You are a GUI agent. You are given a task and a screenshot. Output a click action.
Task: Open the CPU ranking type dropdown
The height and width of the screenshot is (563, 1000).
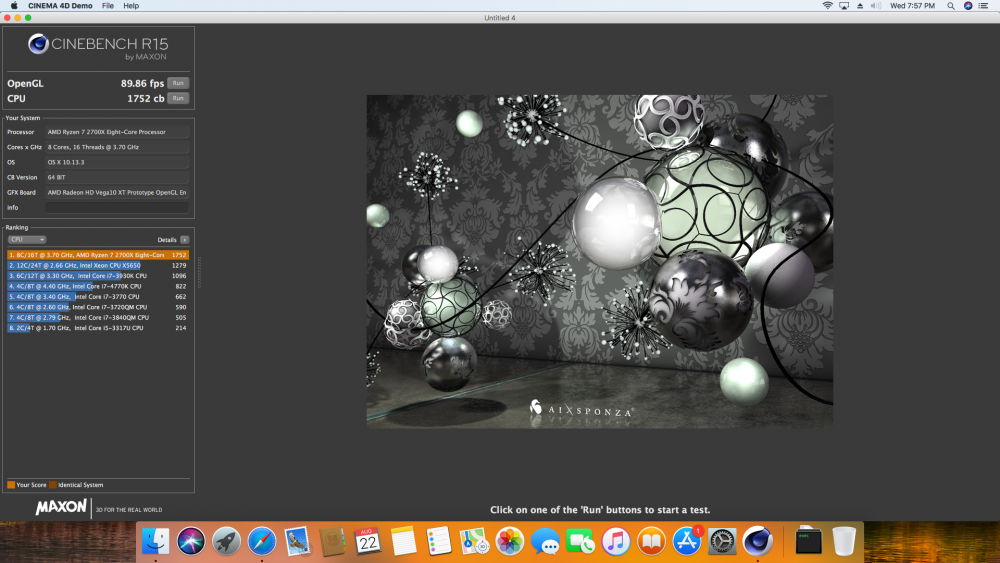point(27,240)
